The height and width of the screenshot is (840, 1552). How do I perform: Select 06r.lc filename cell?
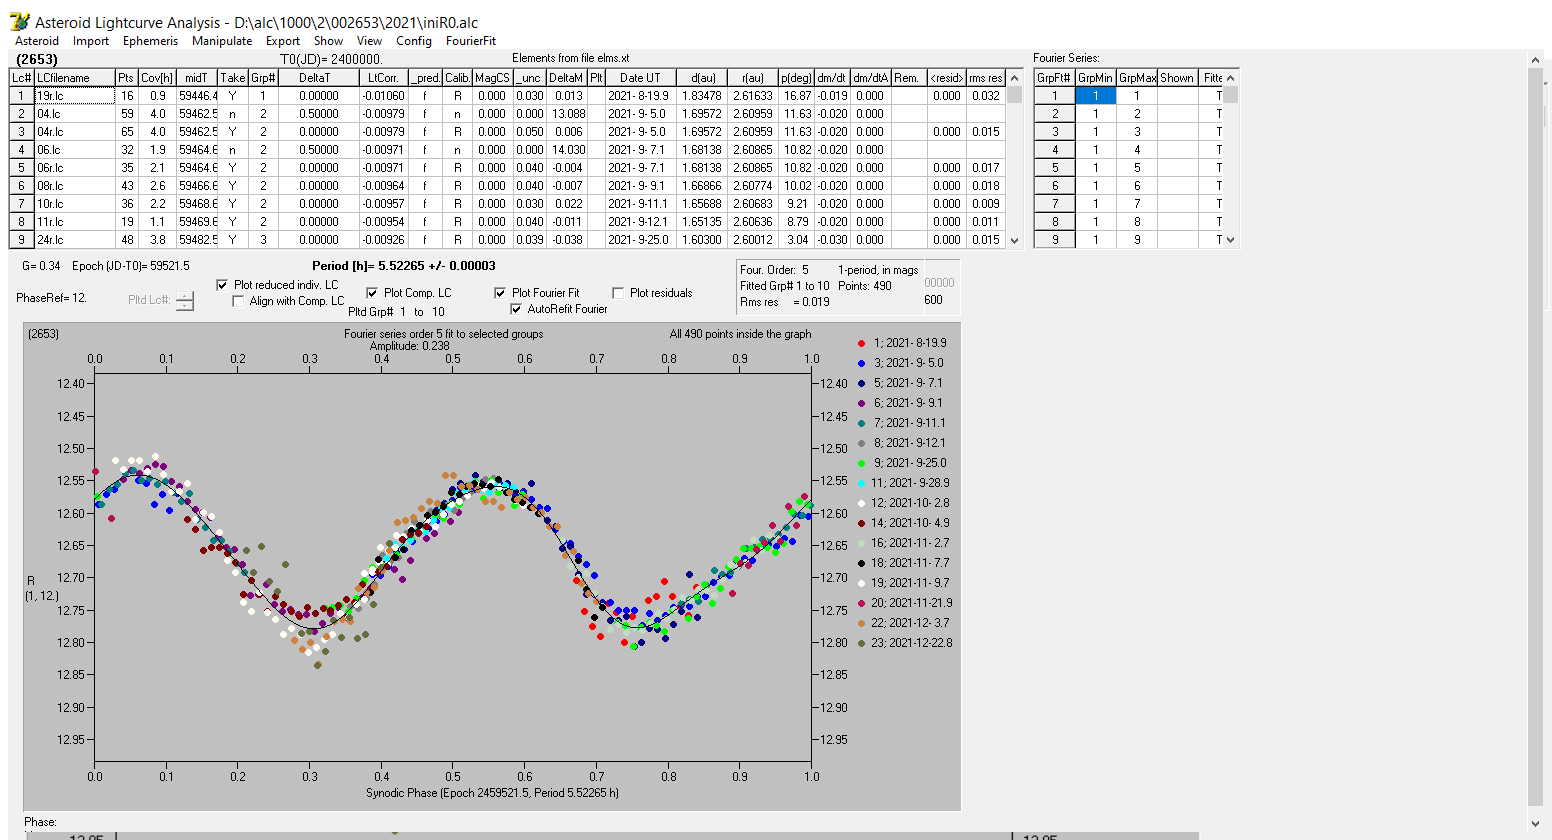click(x=74, y=168)
